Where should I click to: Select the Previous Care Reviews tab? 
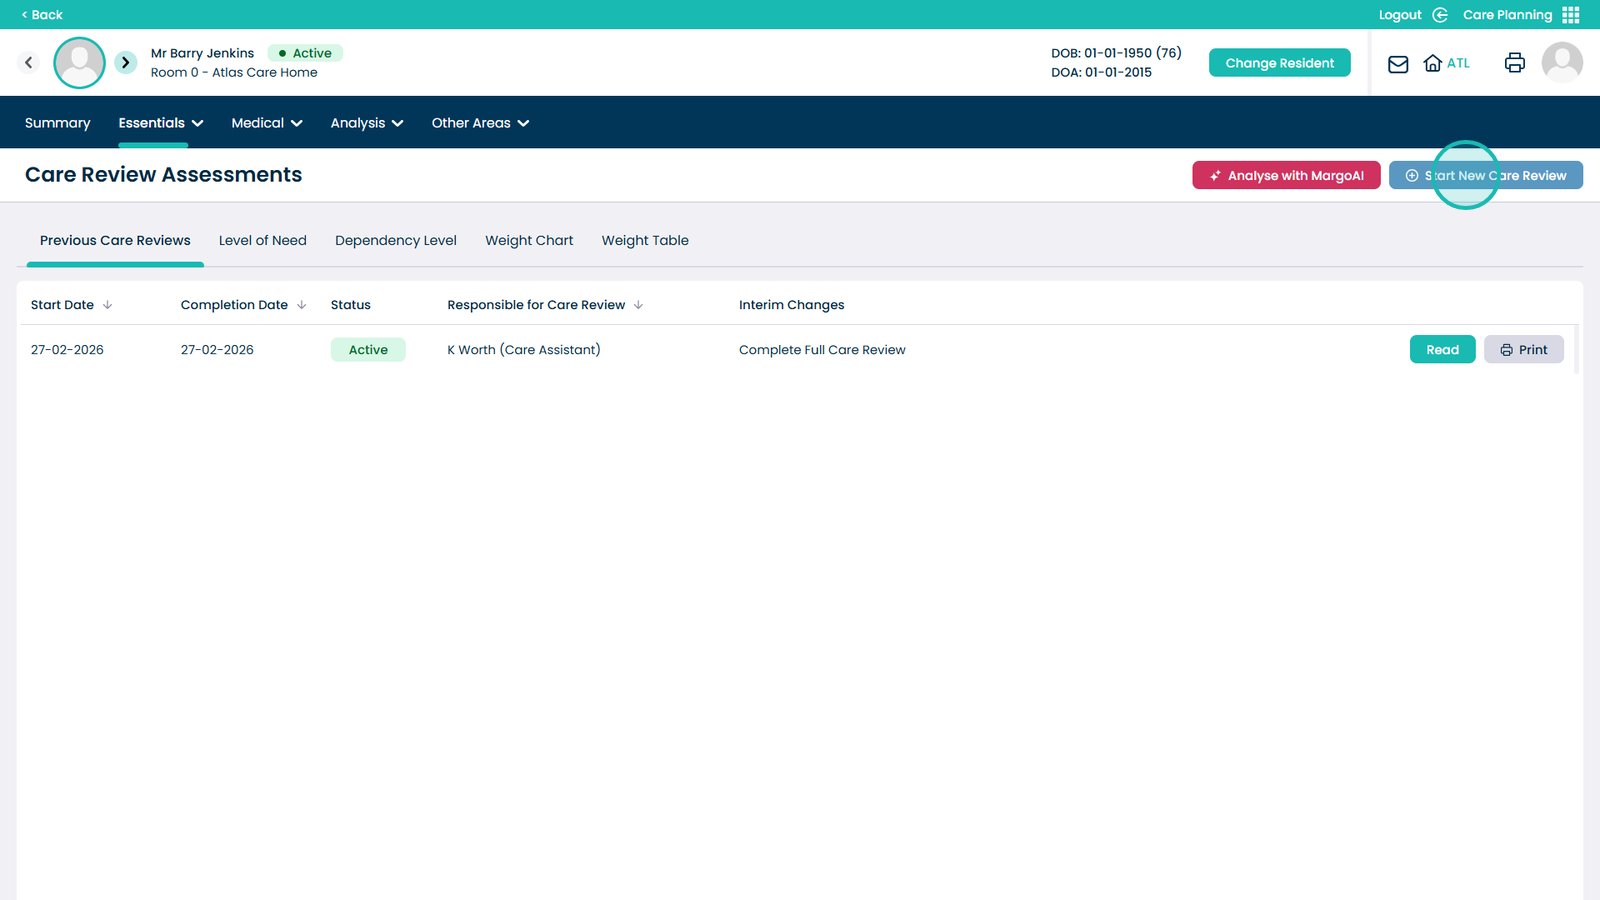point(115,241)
